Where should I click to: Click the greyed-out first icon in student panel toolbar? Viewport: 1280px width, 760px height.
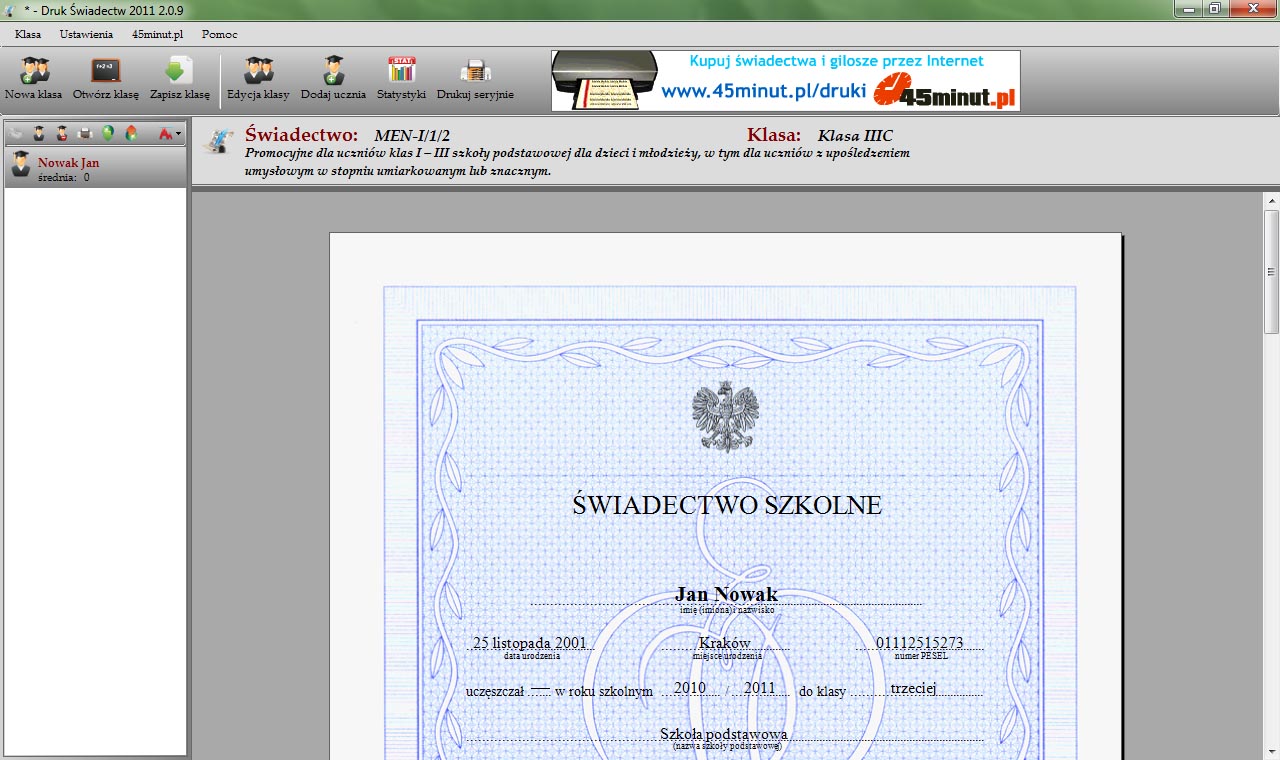(16, 133)
